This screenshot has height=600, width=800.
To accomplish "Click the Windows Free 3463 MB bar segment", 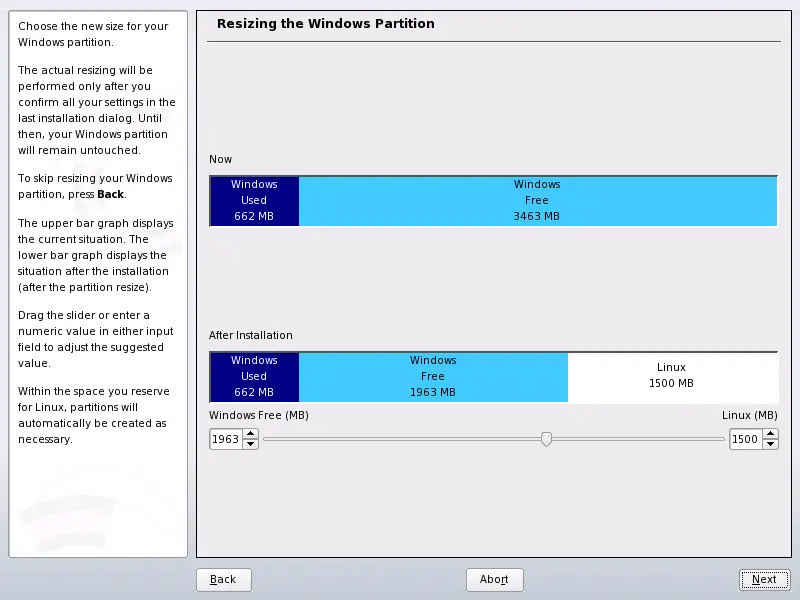I will click(x=537, y=200).
